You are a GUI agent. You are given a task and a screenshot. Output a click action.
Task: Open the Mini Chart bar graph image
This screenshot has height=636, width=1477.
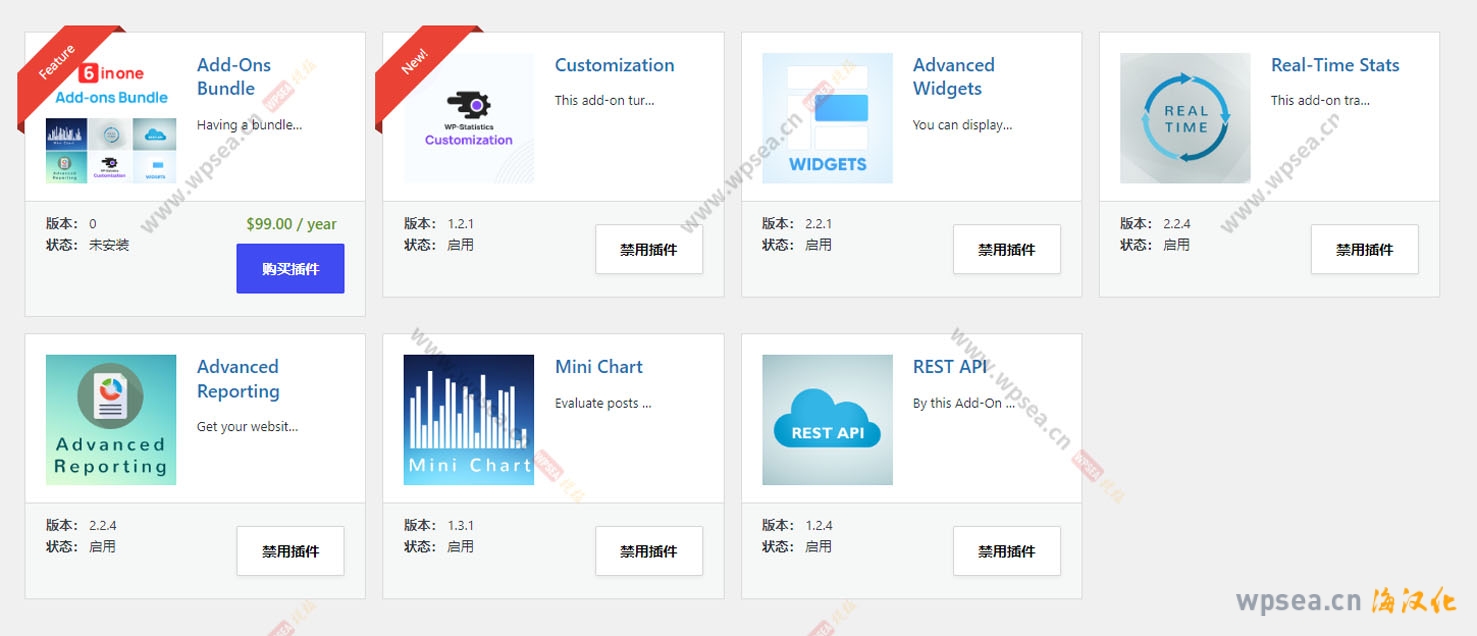click(469, 420)
